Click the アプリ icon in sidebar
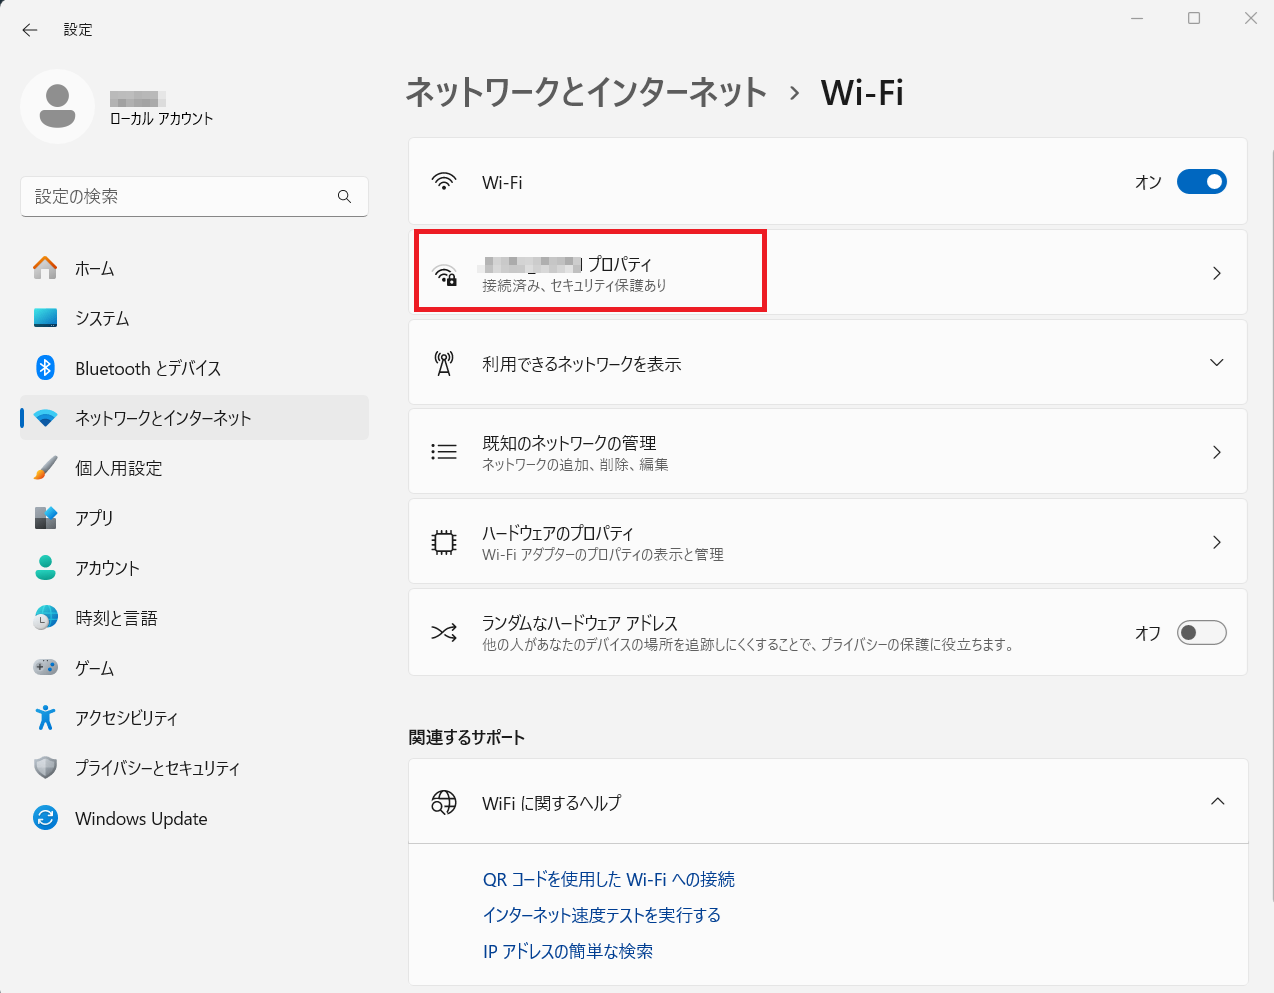The width and height of the screenshot is (1274, 993). tap(45, 518)
